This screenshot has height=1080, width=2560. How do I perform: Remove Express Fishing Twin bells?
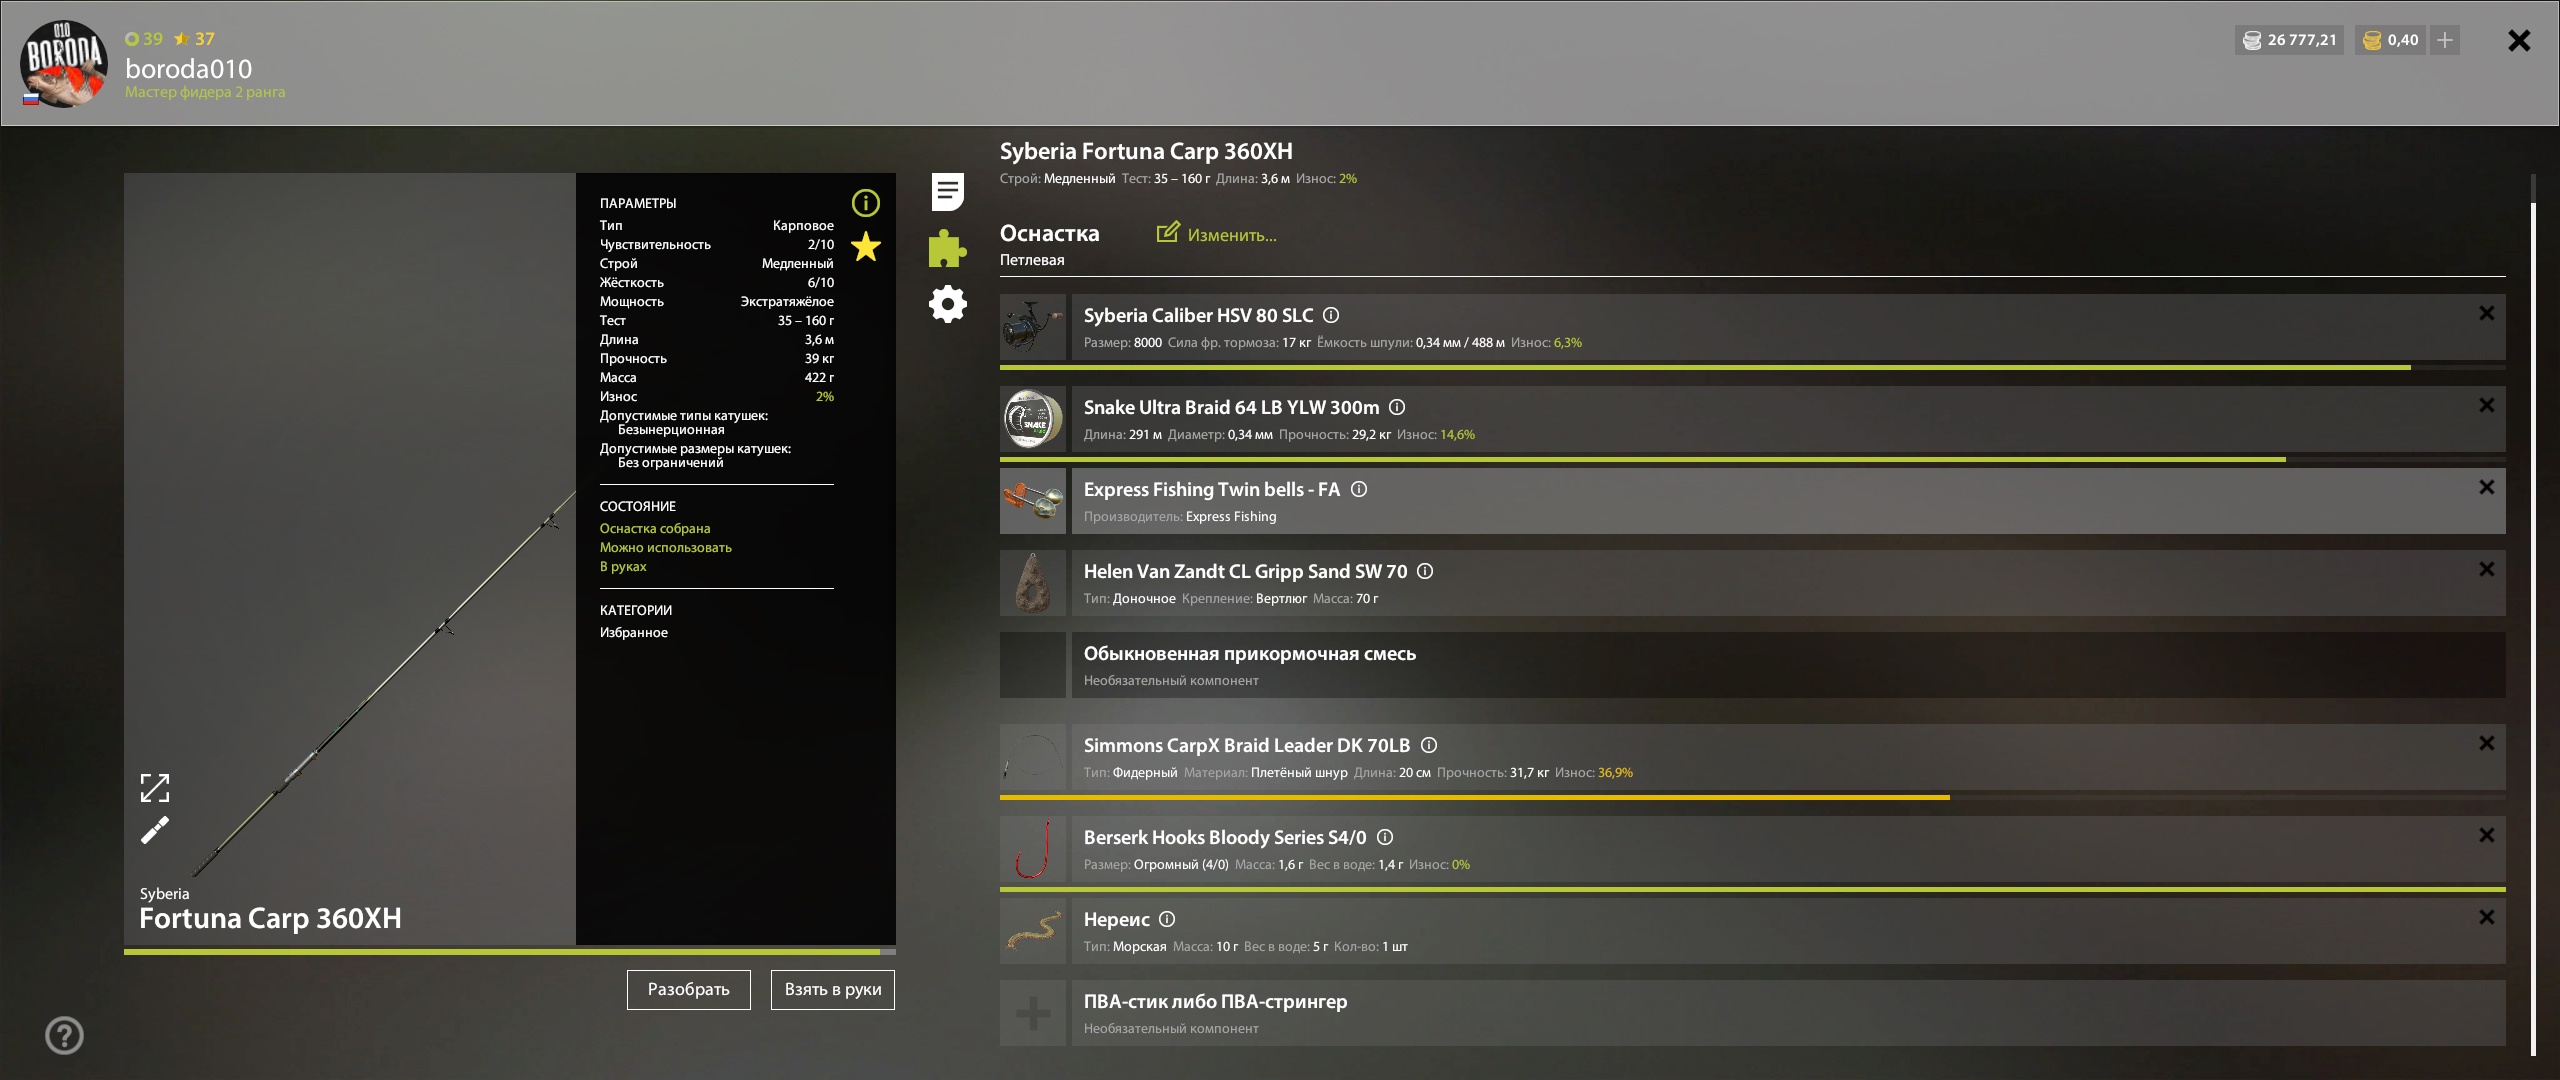coord(2487,487)
